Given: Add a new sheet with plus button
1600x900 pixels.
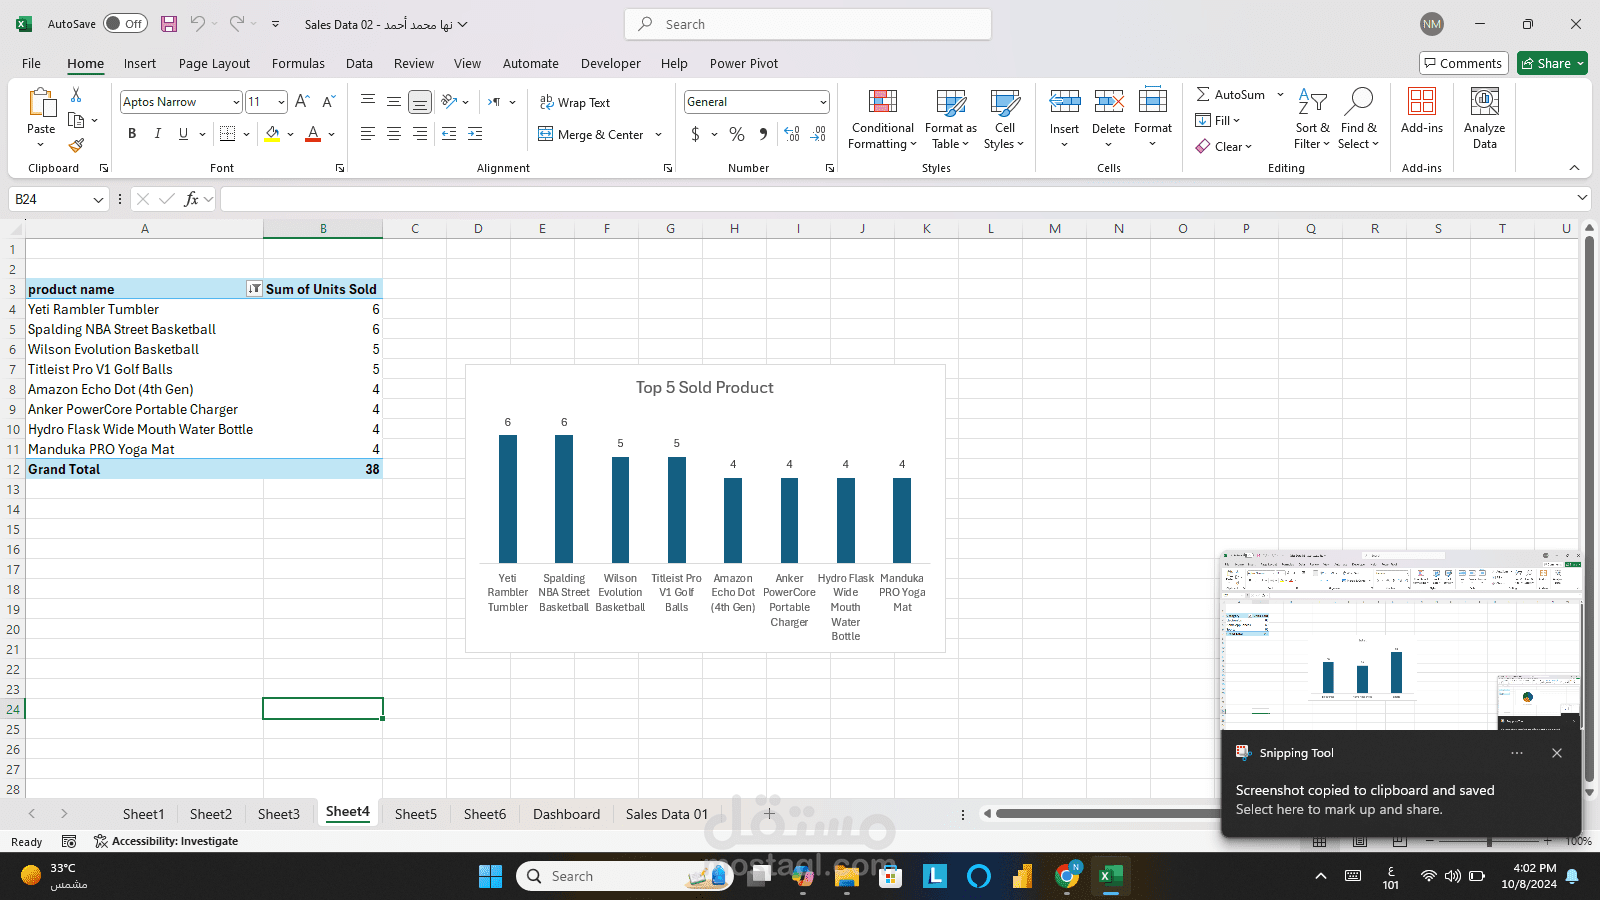Looking at the screenshot, I should point(769,814).
